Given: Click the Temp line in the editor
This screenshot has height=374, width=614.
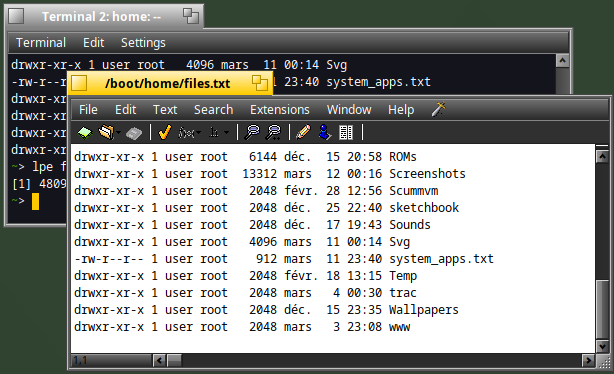Looking at the screenshot, I should (245, 276).
